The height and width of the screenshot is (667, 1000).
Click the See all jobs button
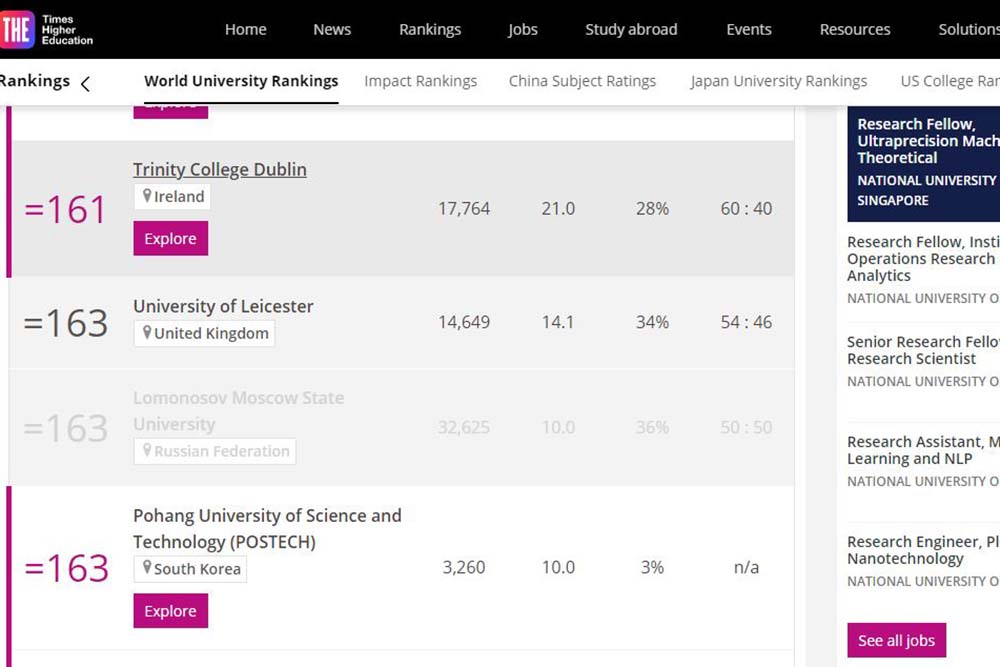[896, 640]
